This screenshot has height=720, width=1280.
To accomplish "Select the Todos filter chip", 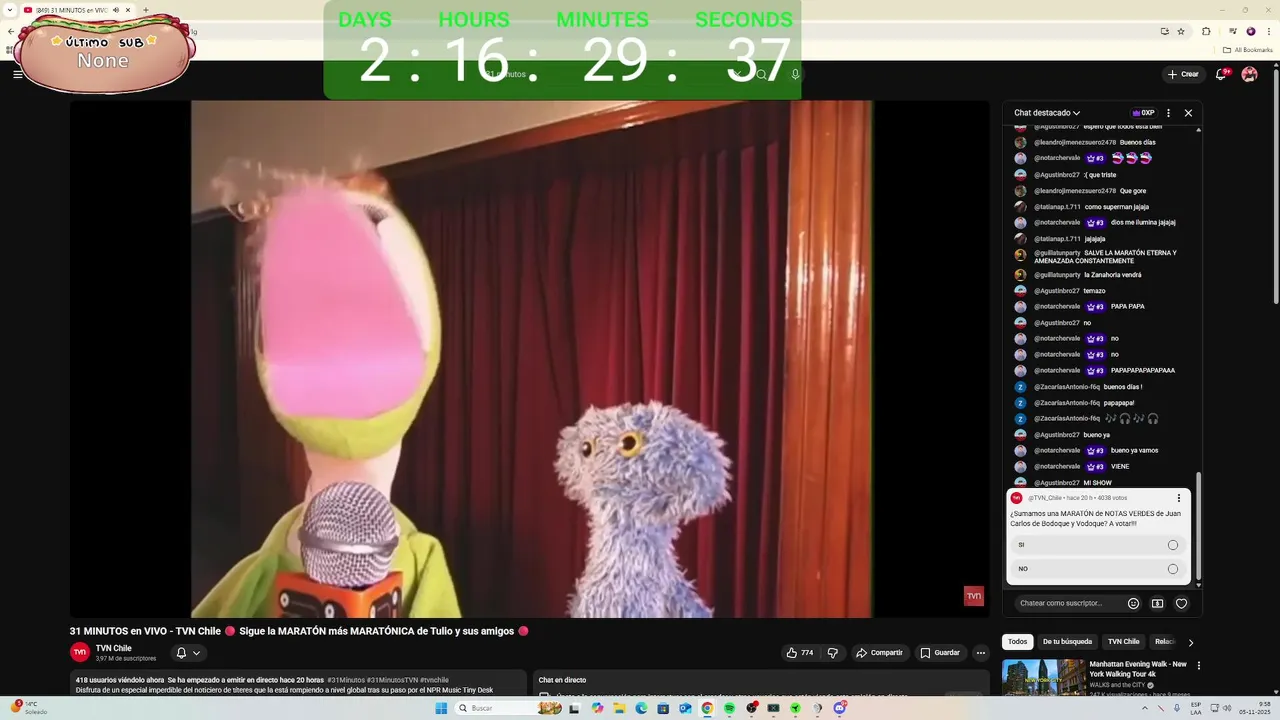I will pos(1017,642).
